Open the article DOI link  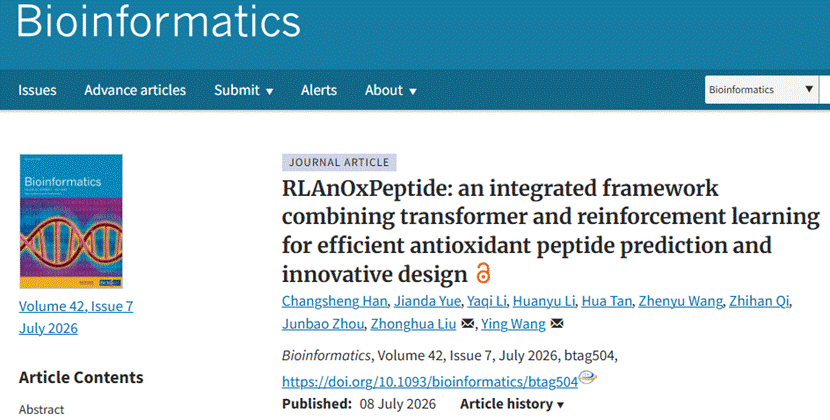click(429, 382)
